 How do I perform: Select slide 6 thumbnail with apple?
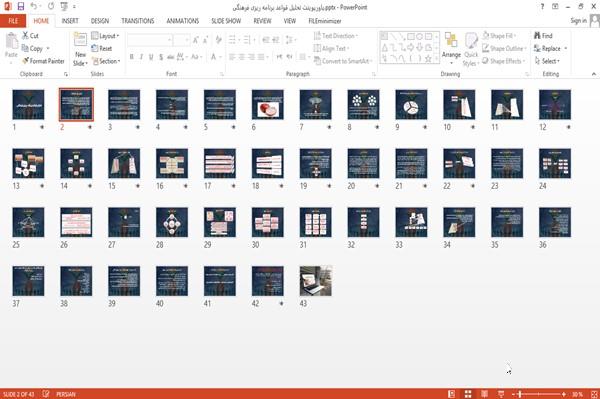[x=267, y=104]
